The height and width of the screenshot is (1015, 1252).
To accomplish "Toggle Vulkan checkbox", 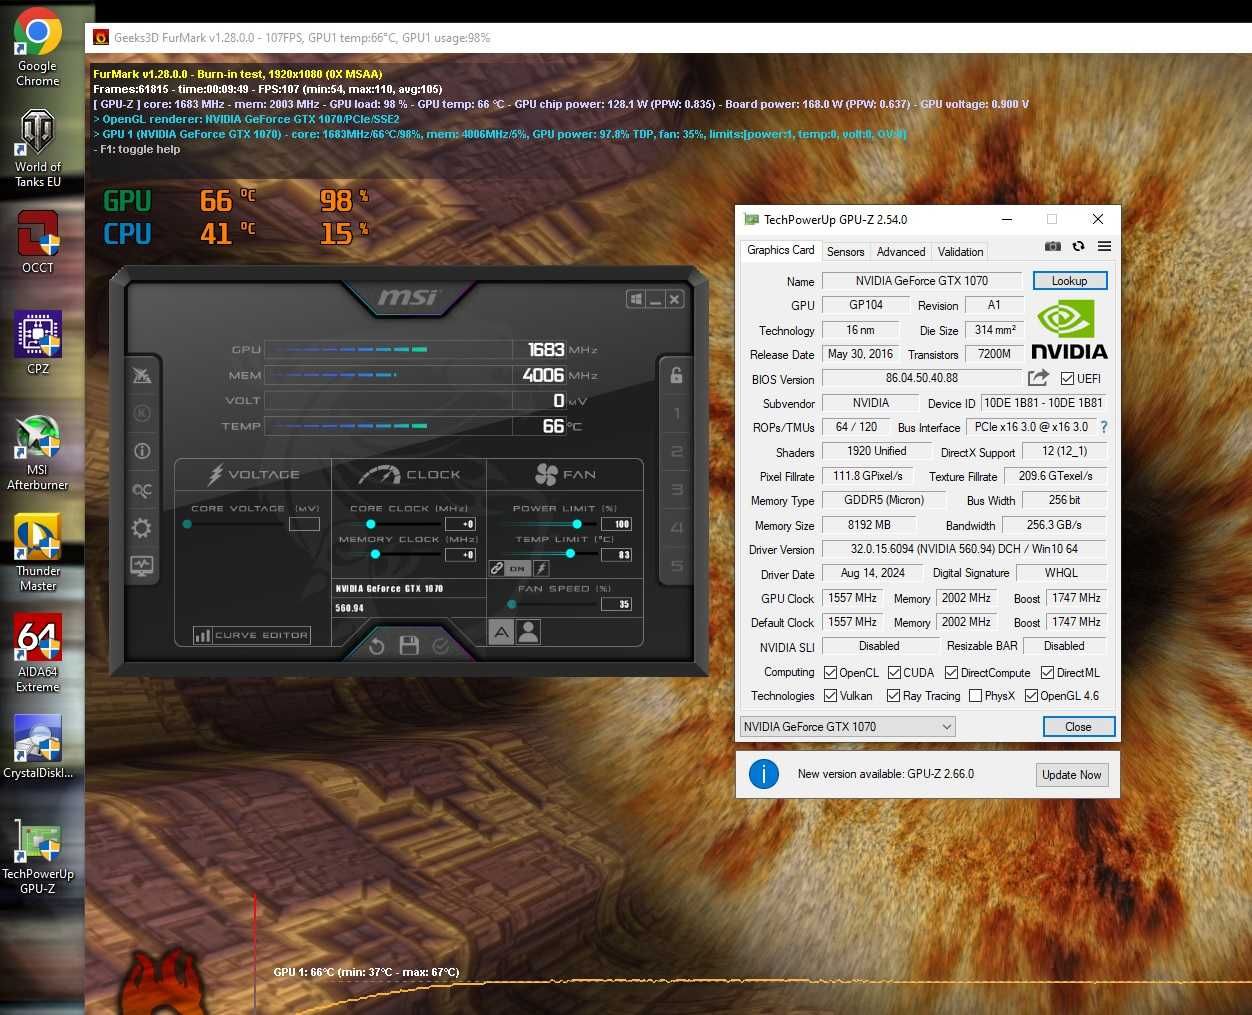I will 830,696.
